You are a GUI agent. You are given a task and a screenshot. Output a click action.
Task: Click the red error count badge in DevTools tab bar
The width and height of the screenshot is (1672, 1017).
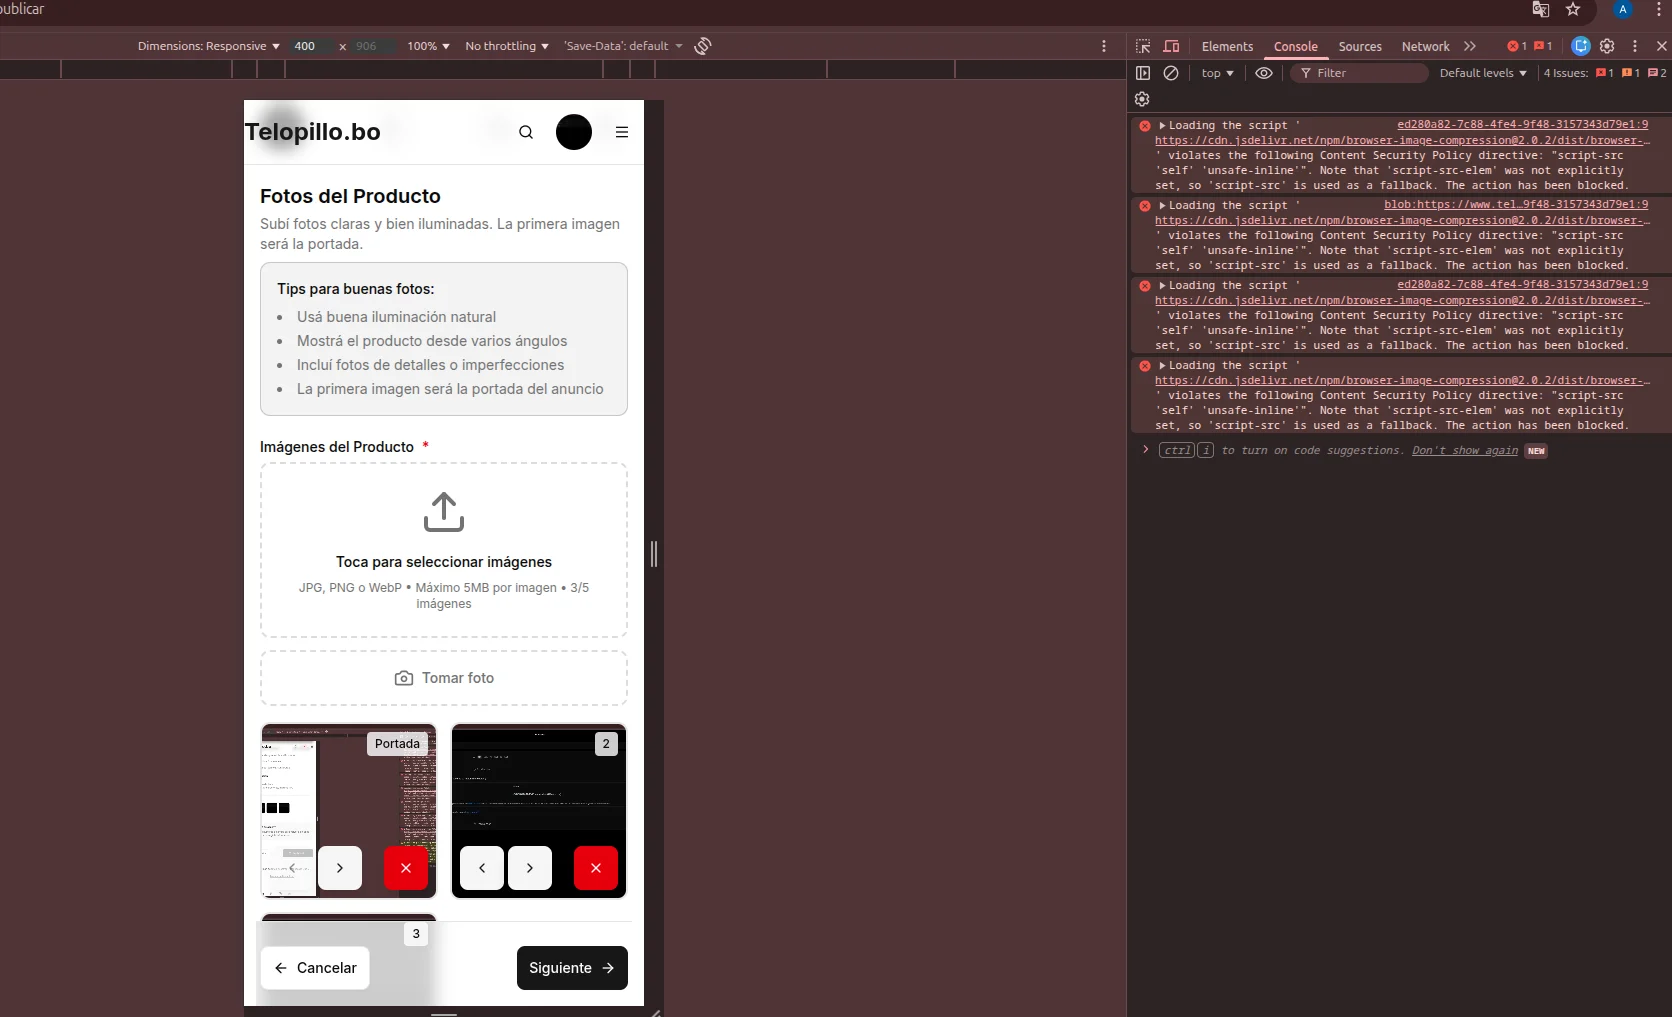point(1517,46)
